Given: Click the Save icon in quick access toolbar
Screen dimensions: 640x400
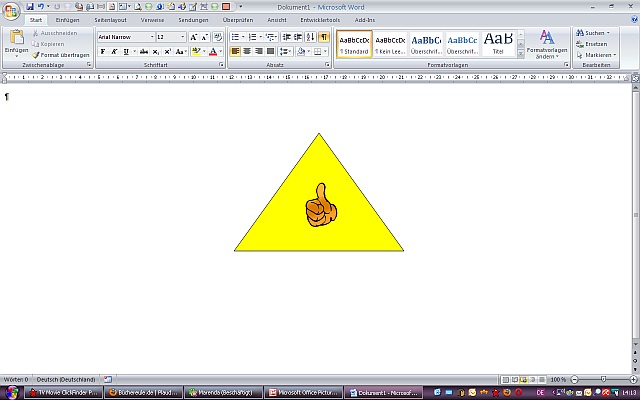Looking at the screenshot, I should click(x=31, y=6).
